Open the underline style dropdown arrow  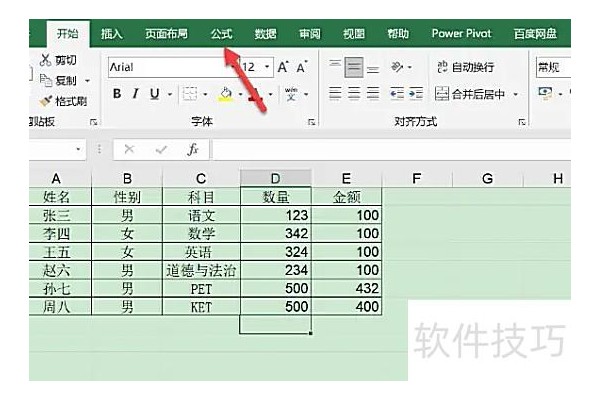[170, 94]
